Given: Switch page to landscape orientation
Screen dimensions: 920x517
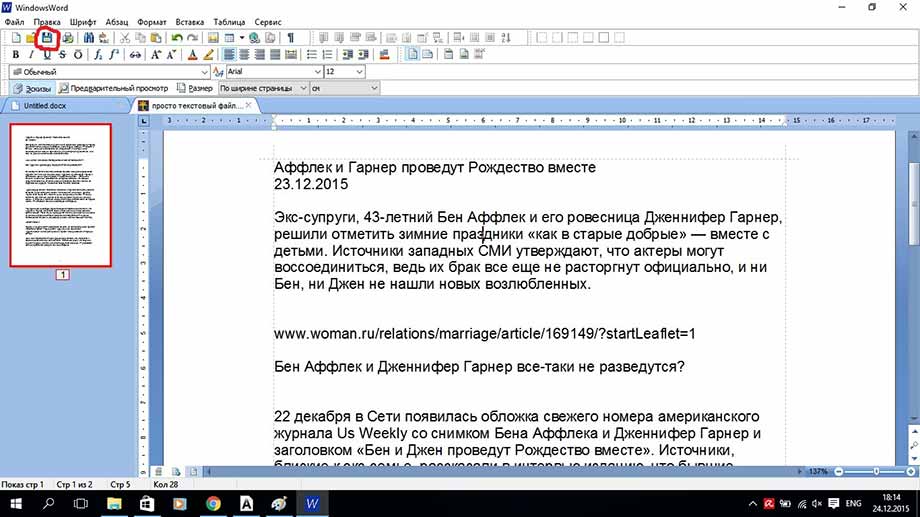Looking at the screenshot, I should tap(428, 55).
